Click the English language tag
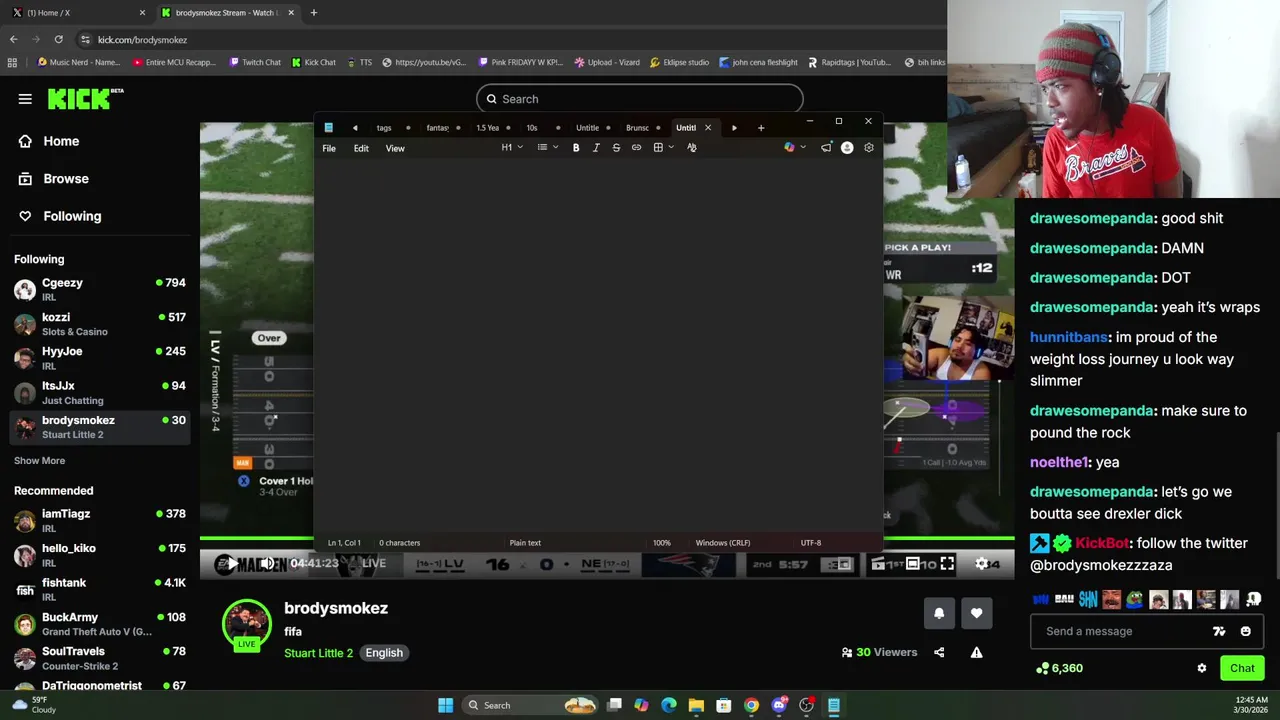Viewport: 1280px width, 720px height. coord(384,653)
